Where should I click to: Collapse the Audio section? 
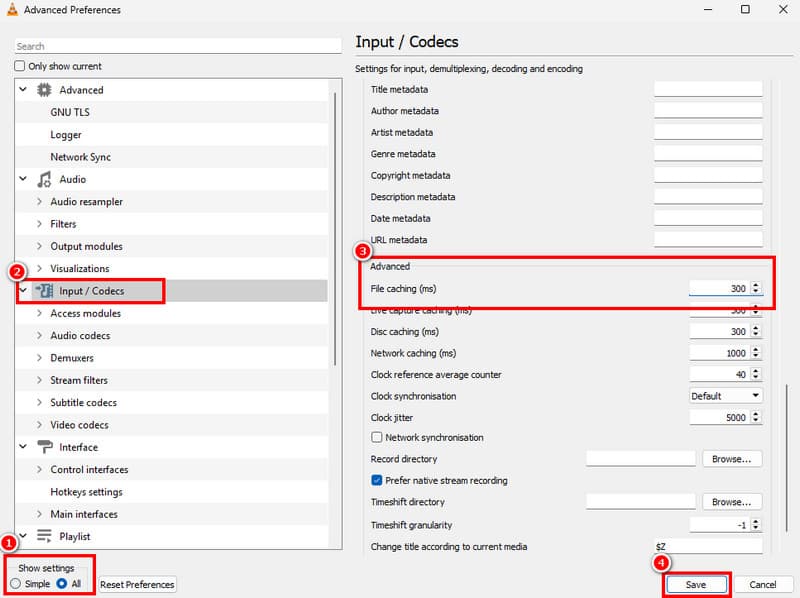coord(22,179)
